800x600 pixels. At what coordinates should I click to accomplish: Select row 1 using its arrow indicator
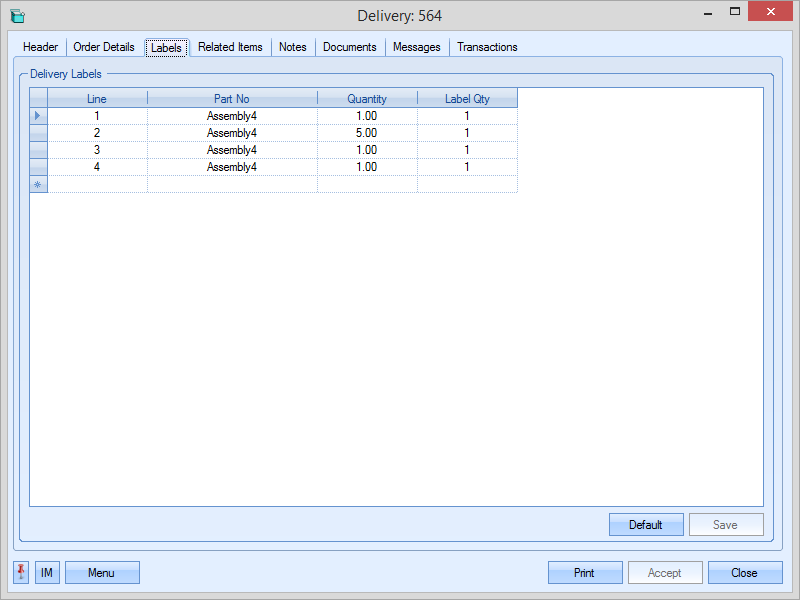coord(38,116)
